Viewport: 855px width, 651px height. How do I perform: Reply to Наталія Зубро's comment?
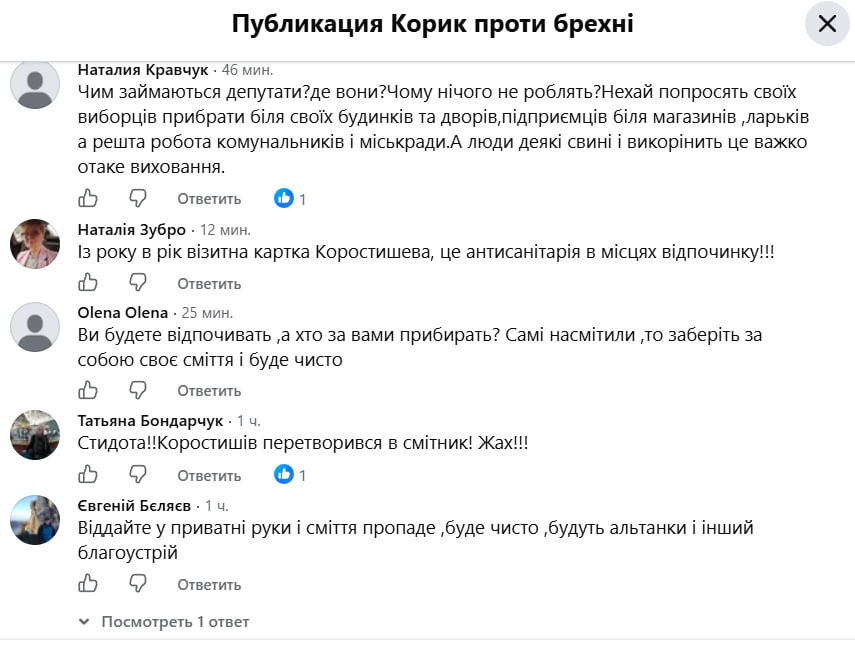(209, 284)
